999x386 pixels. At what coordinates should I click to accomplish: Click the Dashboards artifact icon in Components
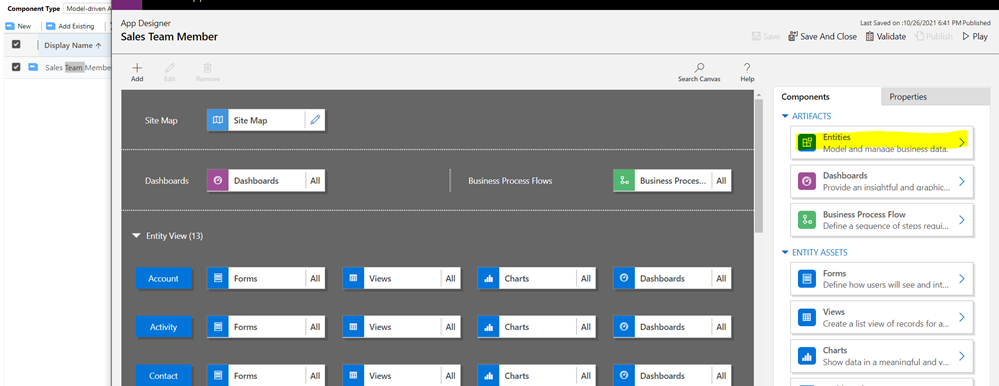[807, 182]
